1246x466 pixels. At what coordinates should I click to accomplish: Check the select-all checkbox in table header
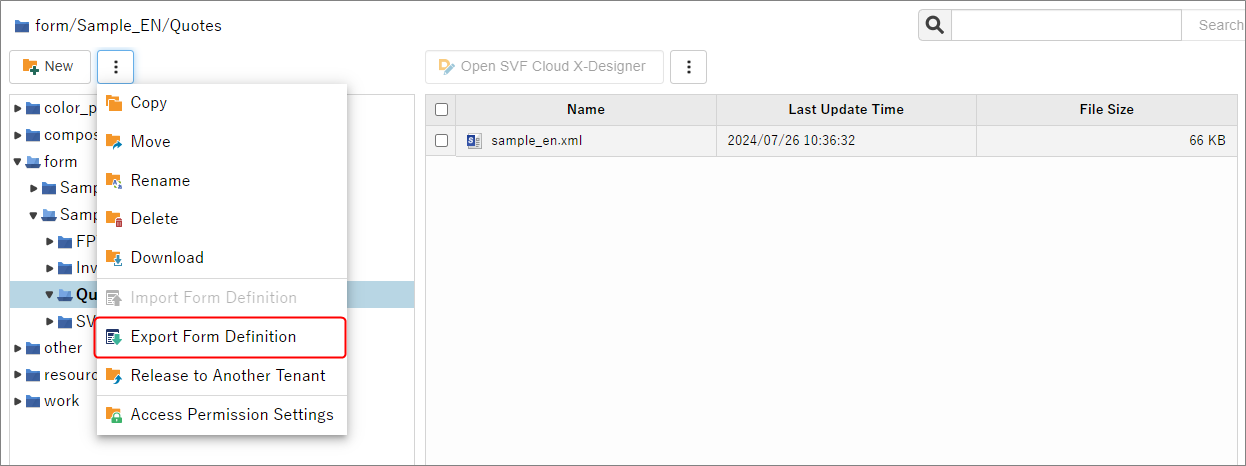pyautogui.click(x=441, y=110)
